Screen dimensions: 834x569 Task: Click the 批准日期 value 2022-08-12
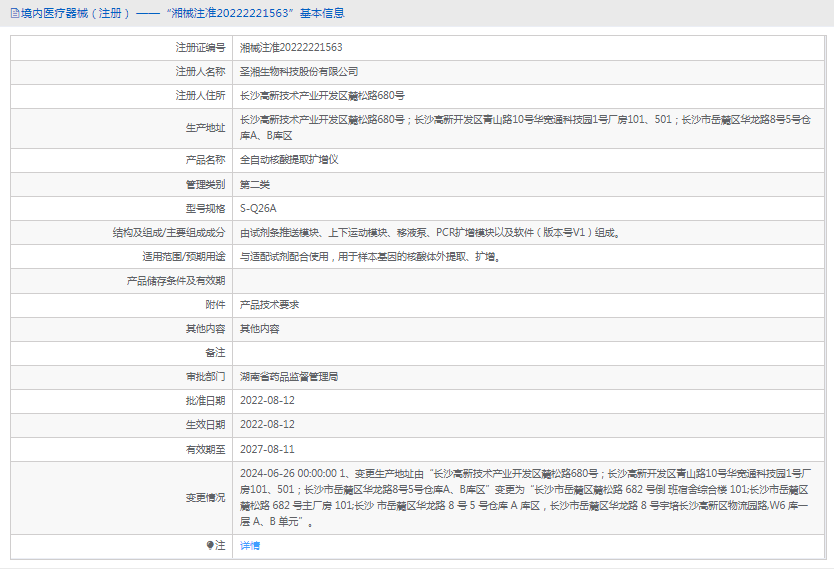[x=267, y=400]
